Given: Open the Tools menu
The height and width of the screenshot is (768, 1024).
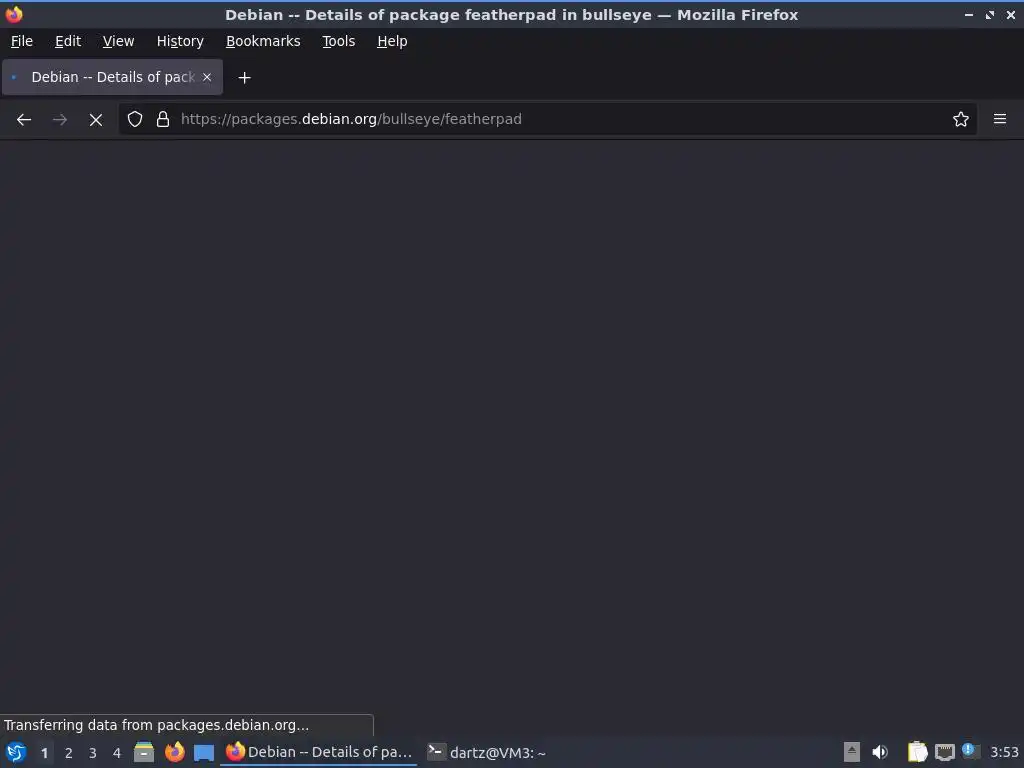Looking at the screenshot, I should (x=338, y=41).
